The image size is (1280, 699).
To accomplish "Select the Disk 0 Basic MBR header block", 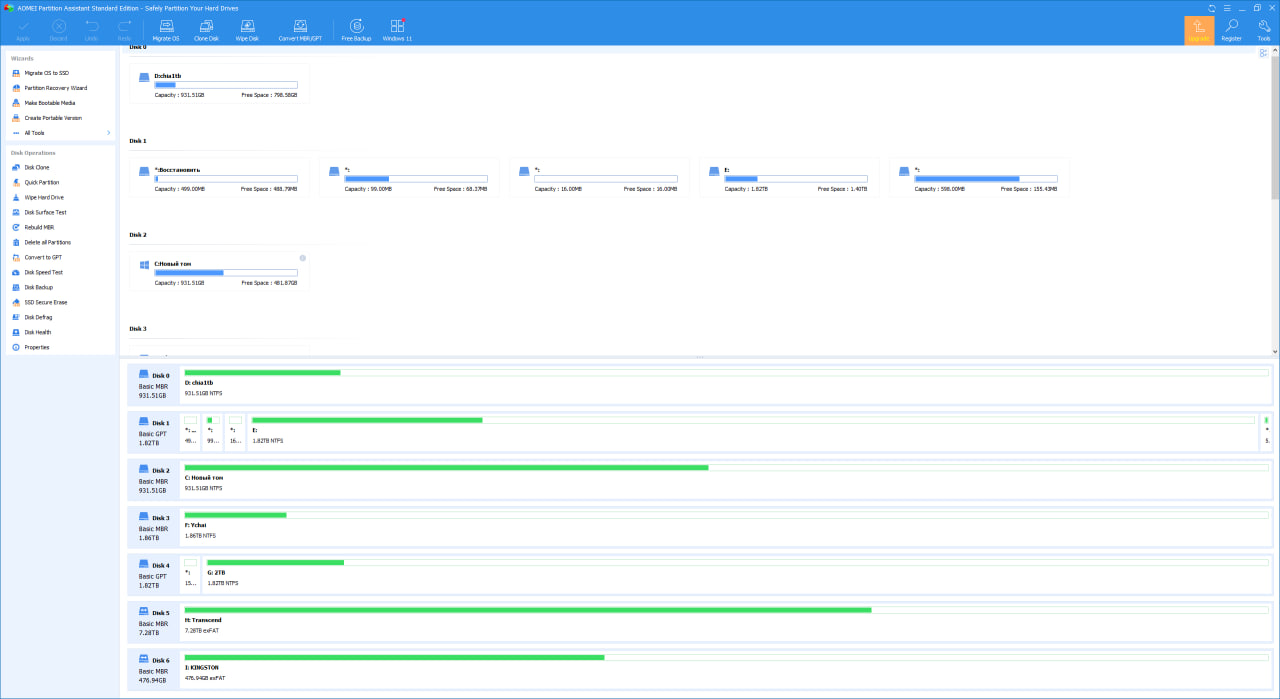I will [x=153, y=384].
